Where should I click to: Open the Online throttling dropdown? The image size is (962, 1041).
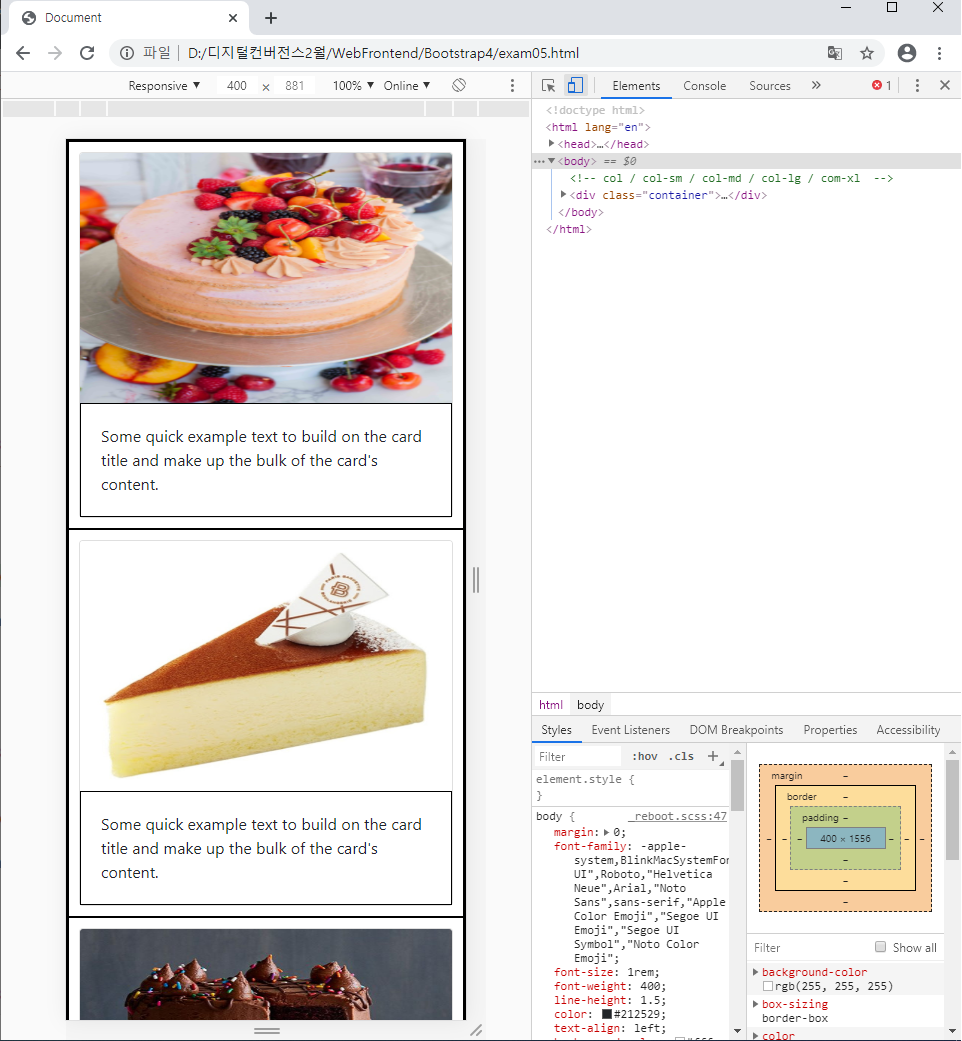(x=407, y=86)
